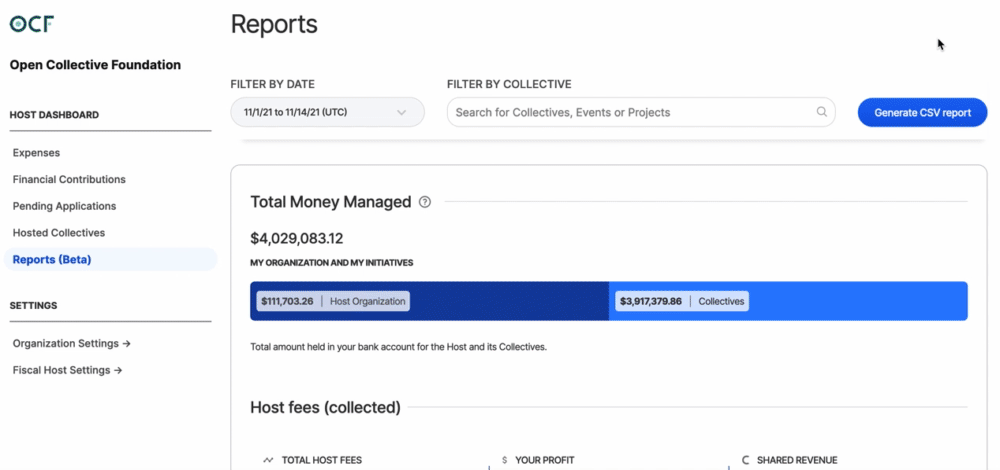This screenshot has width=1000, height=470.
Task: Click the TOTAL HOST FEES label
Action: pos(321,460)
